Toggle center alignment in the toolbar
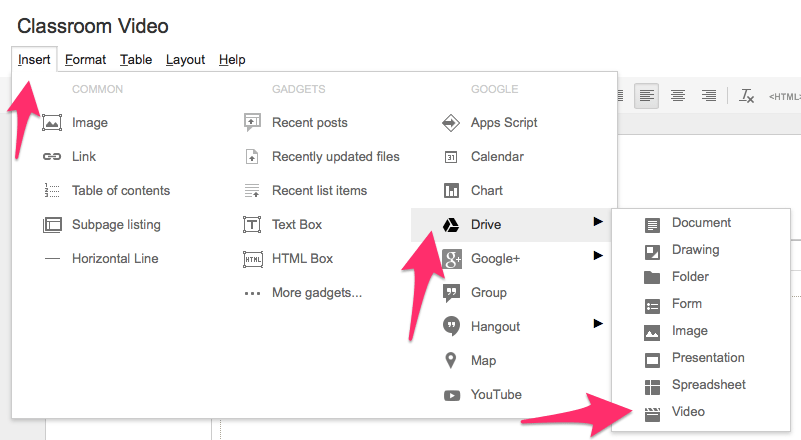This screenshot has width=801, height=440. [678, 96]
